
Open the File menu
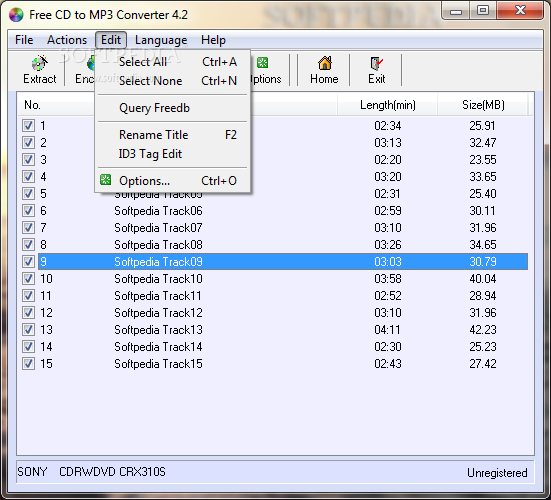[24, 40]
